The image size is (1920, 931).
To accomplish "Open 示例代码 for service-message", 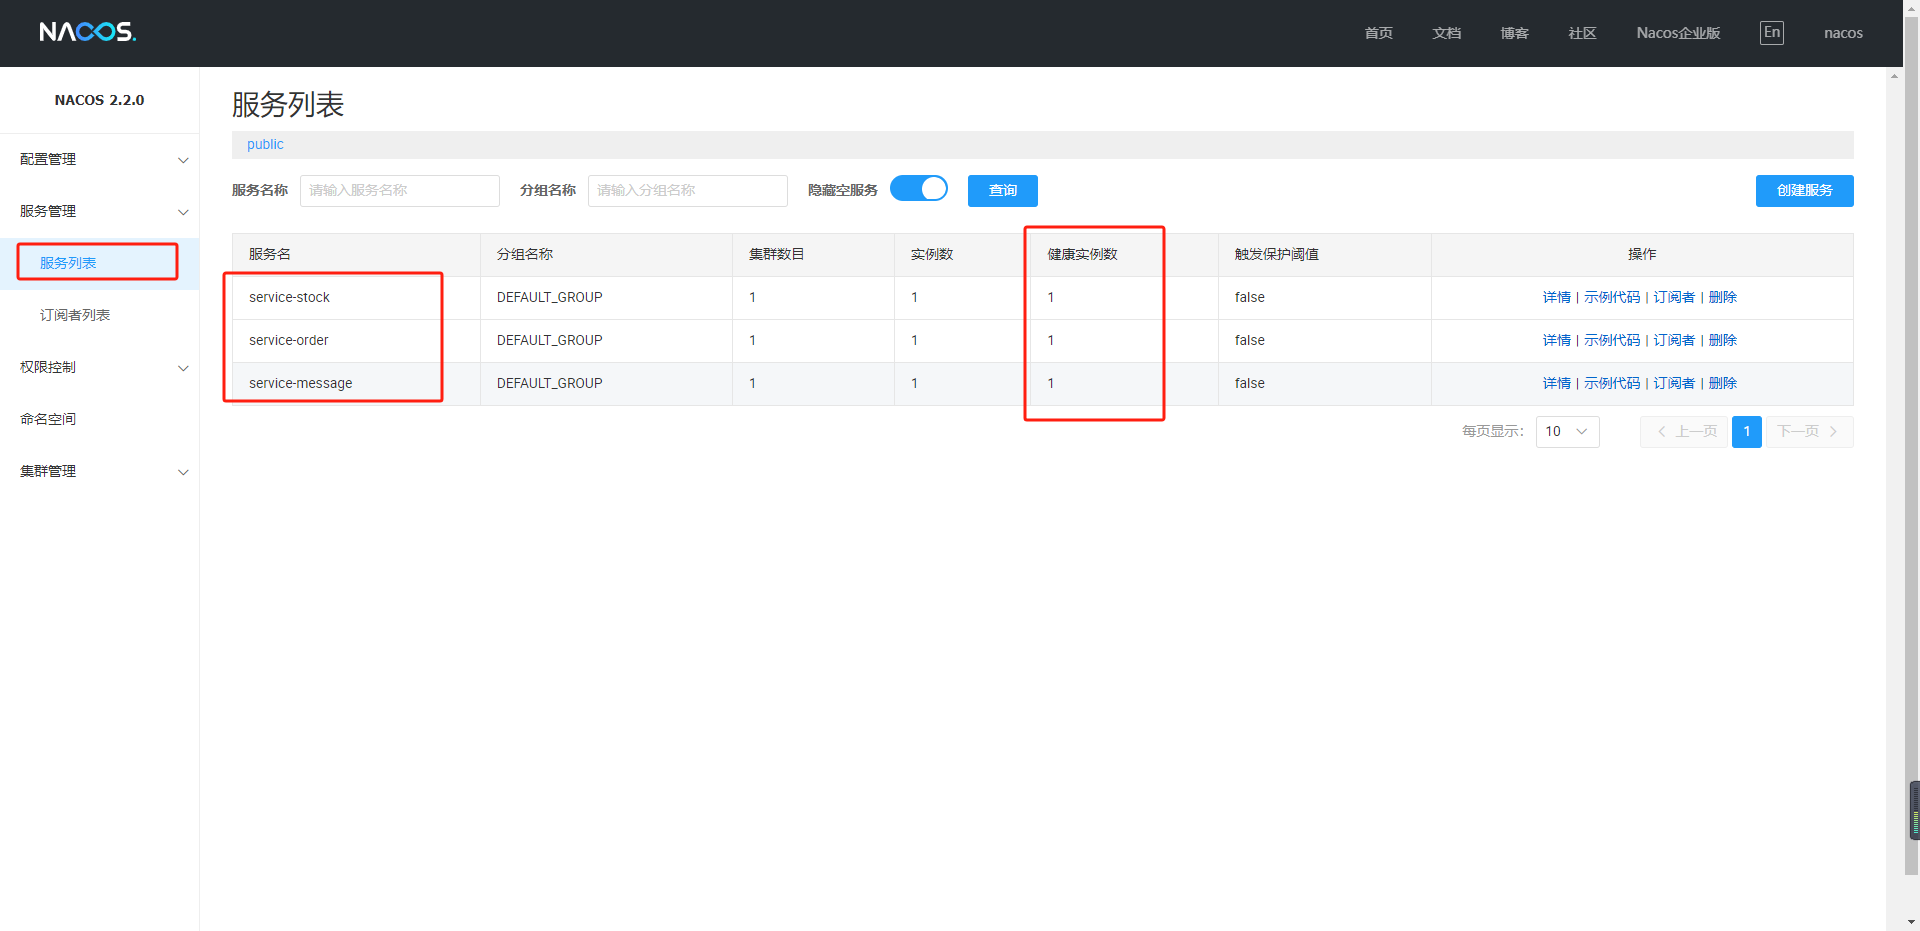I will [x=1612, y=383].
